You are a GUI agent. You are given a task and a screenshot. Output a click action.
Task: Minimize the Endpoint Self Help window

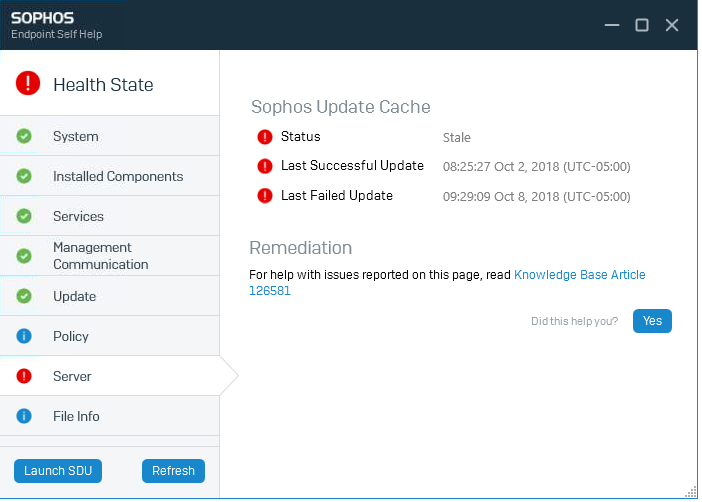pyautogui.click(x=612, y=25)
